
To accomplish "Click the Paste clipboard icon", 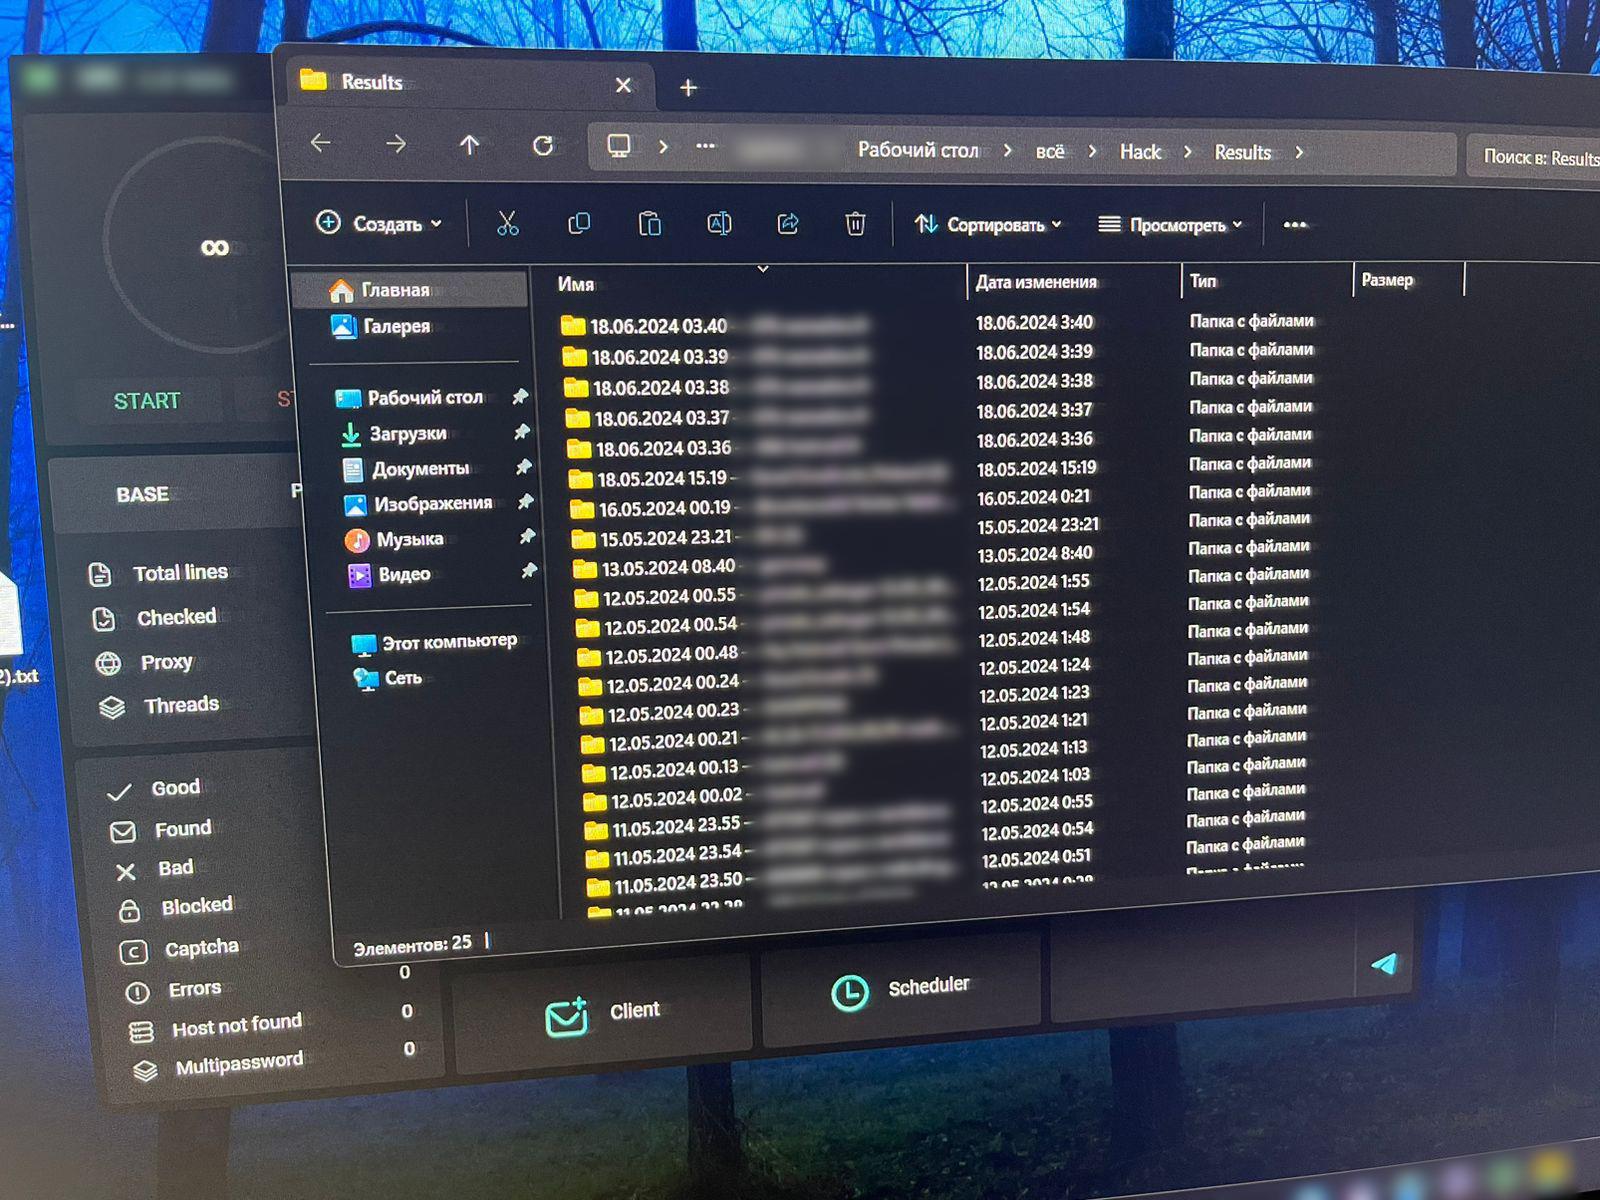I will (x=649, y=223).
